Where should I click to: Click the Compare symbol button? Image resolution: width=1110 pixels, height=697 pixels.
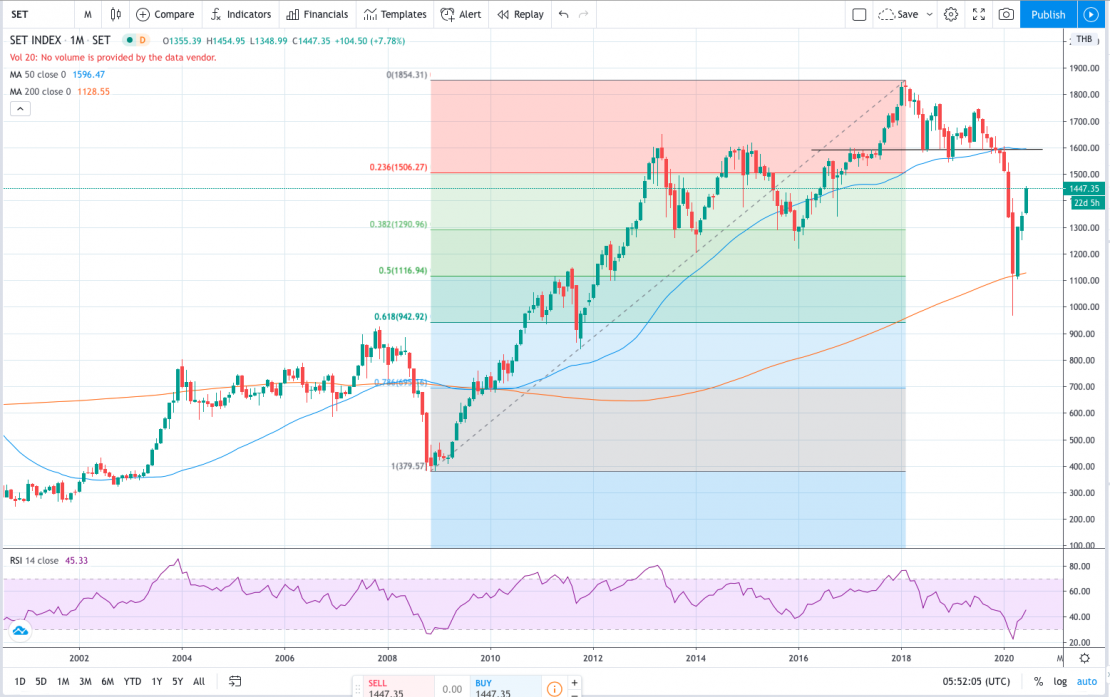165,14
